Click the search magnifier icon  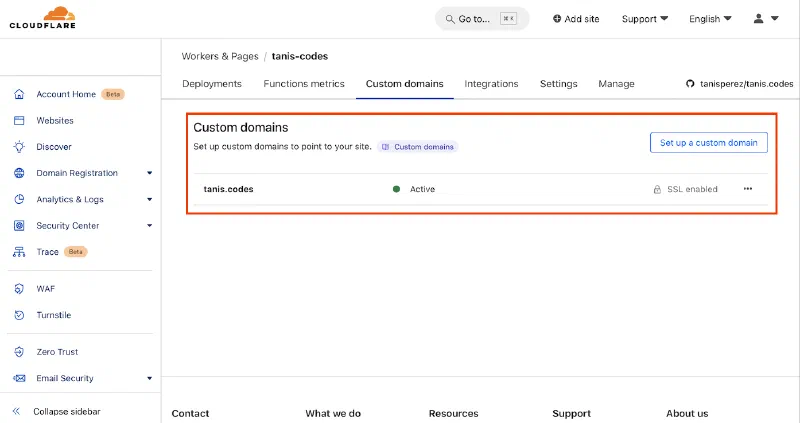pos(449,19)
